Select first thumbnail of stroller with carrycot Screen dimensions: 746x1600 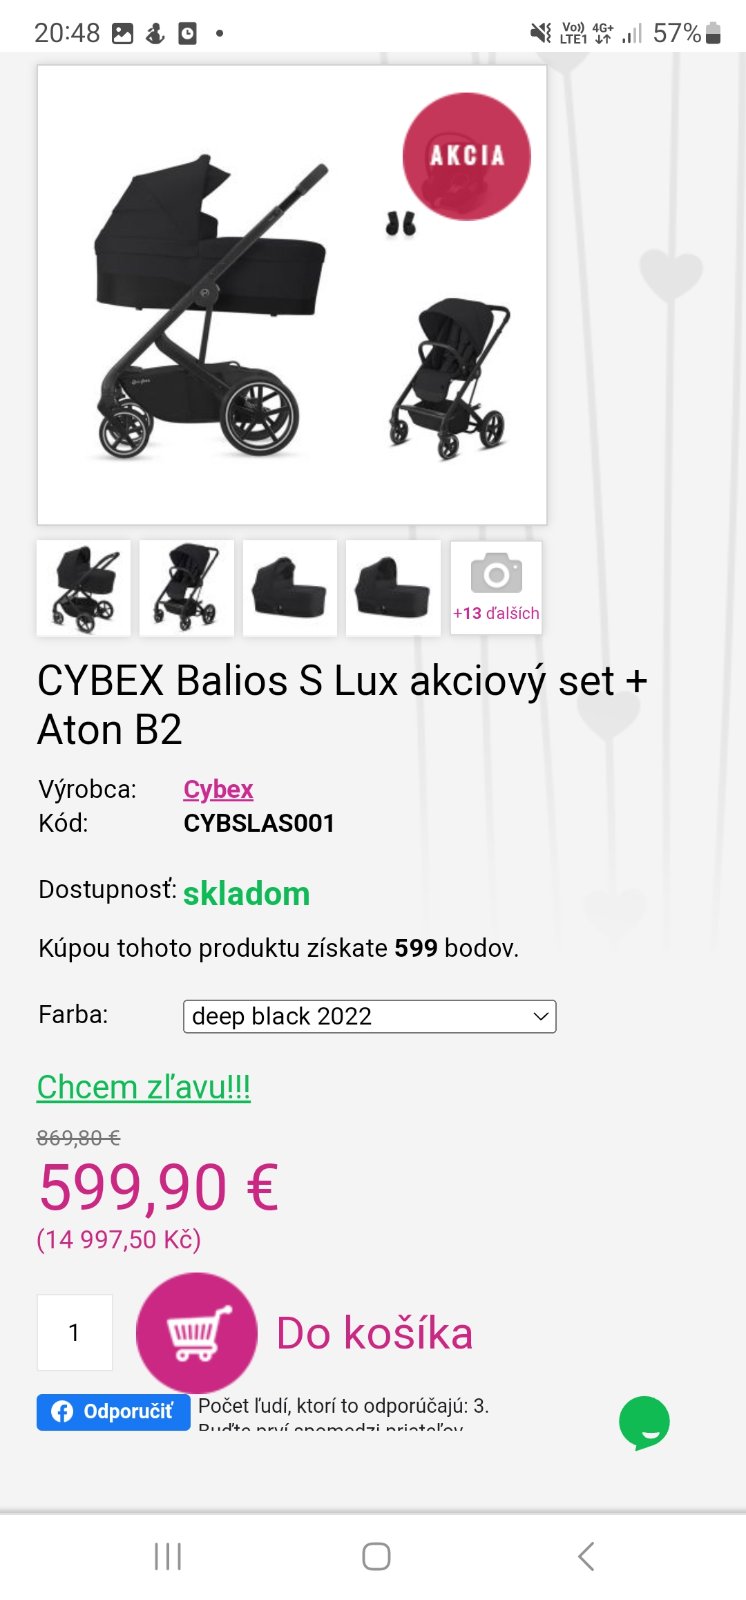coord(84,588)
